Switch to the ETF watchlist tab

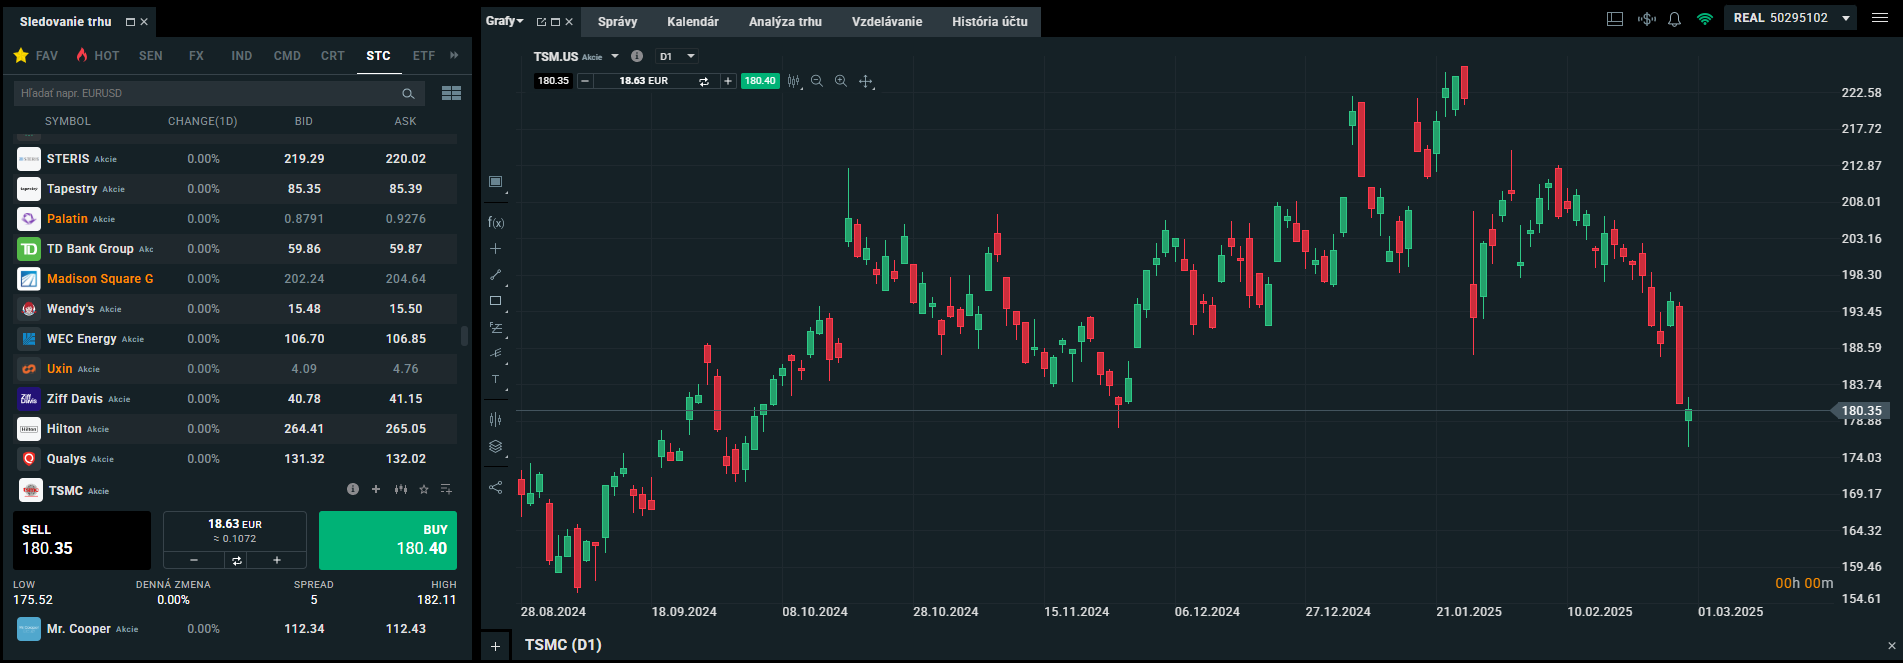pyautogui.click(x=424, y=56)
